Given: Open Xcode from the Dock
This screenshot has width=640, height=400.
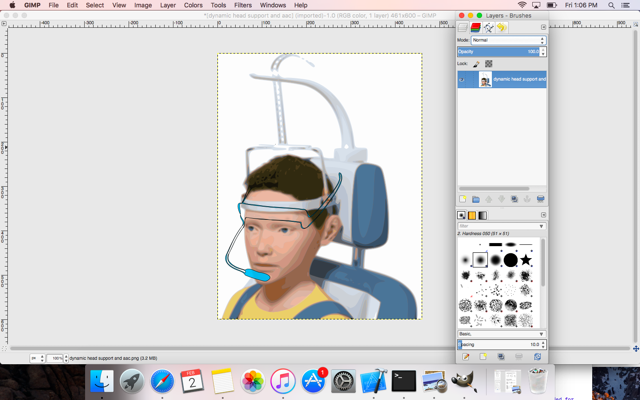Looking at the screenshot, I should click(373, 381).
